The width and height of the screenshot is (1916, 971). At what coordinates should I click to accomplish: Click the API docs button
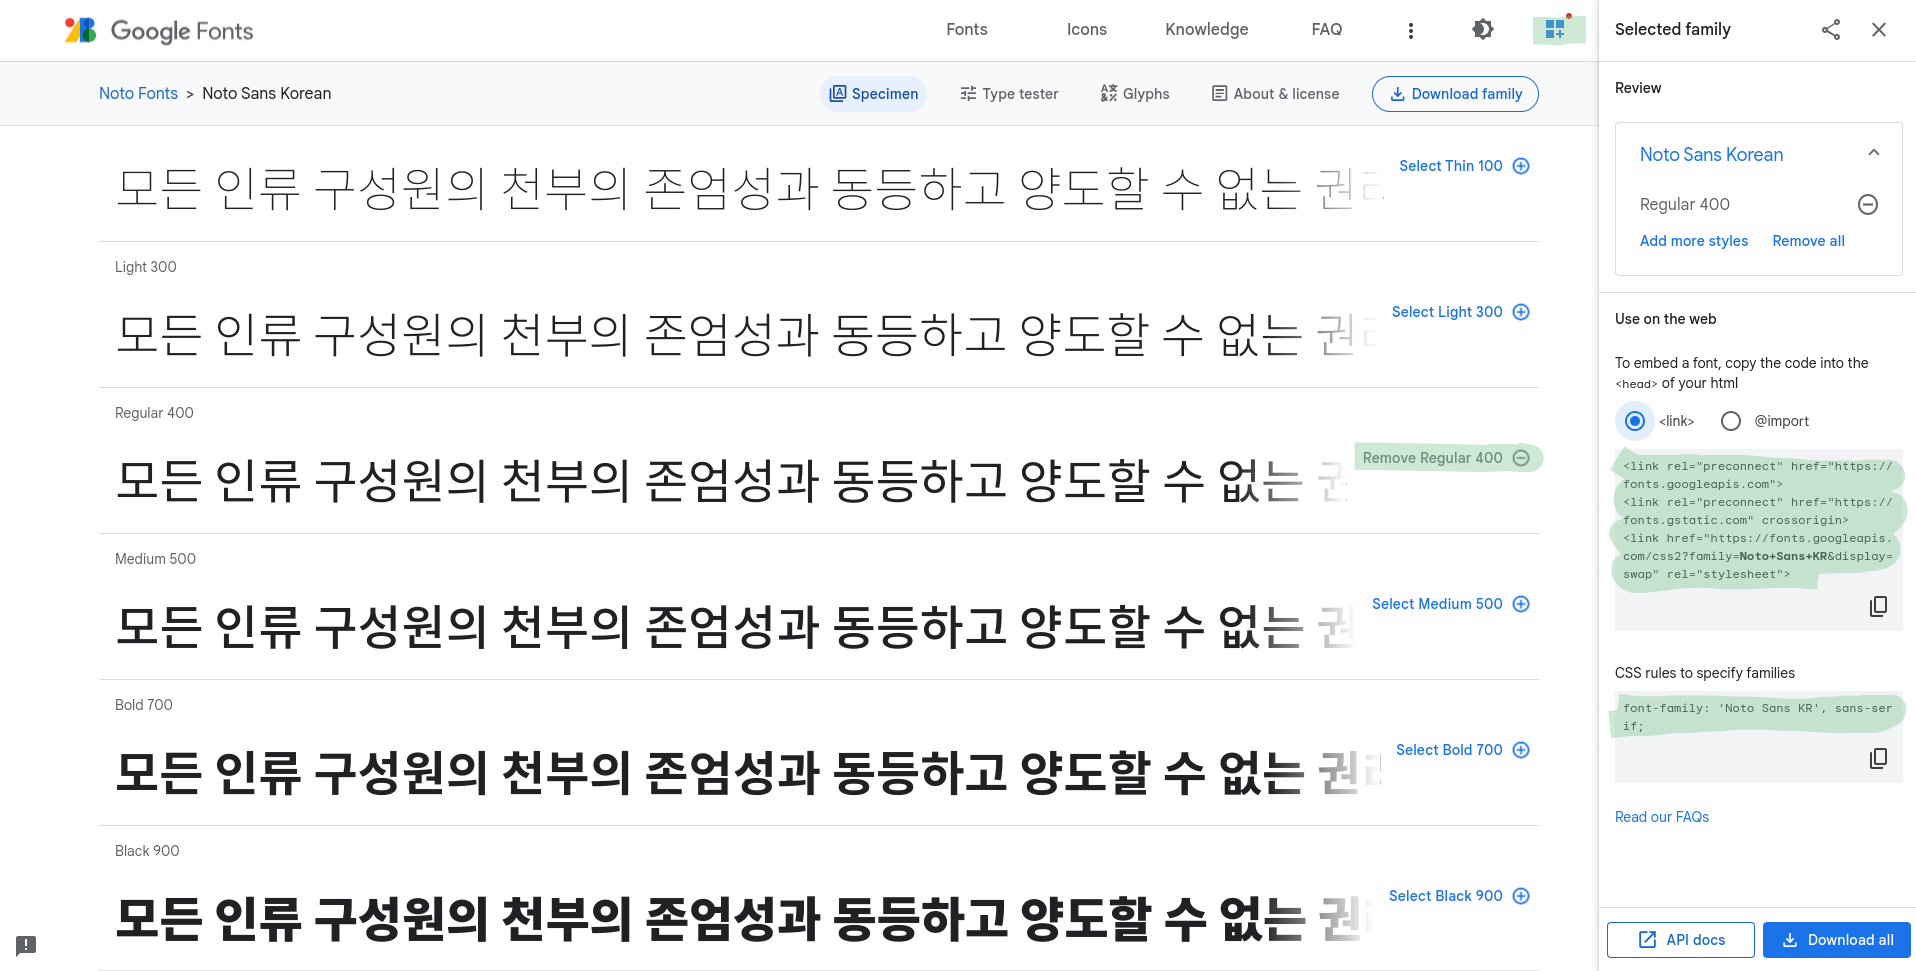coord(1681,940)
